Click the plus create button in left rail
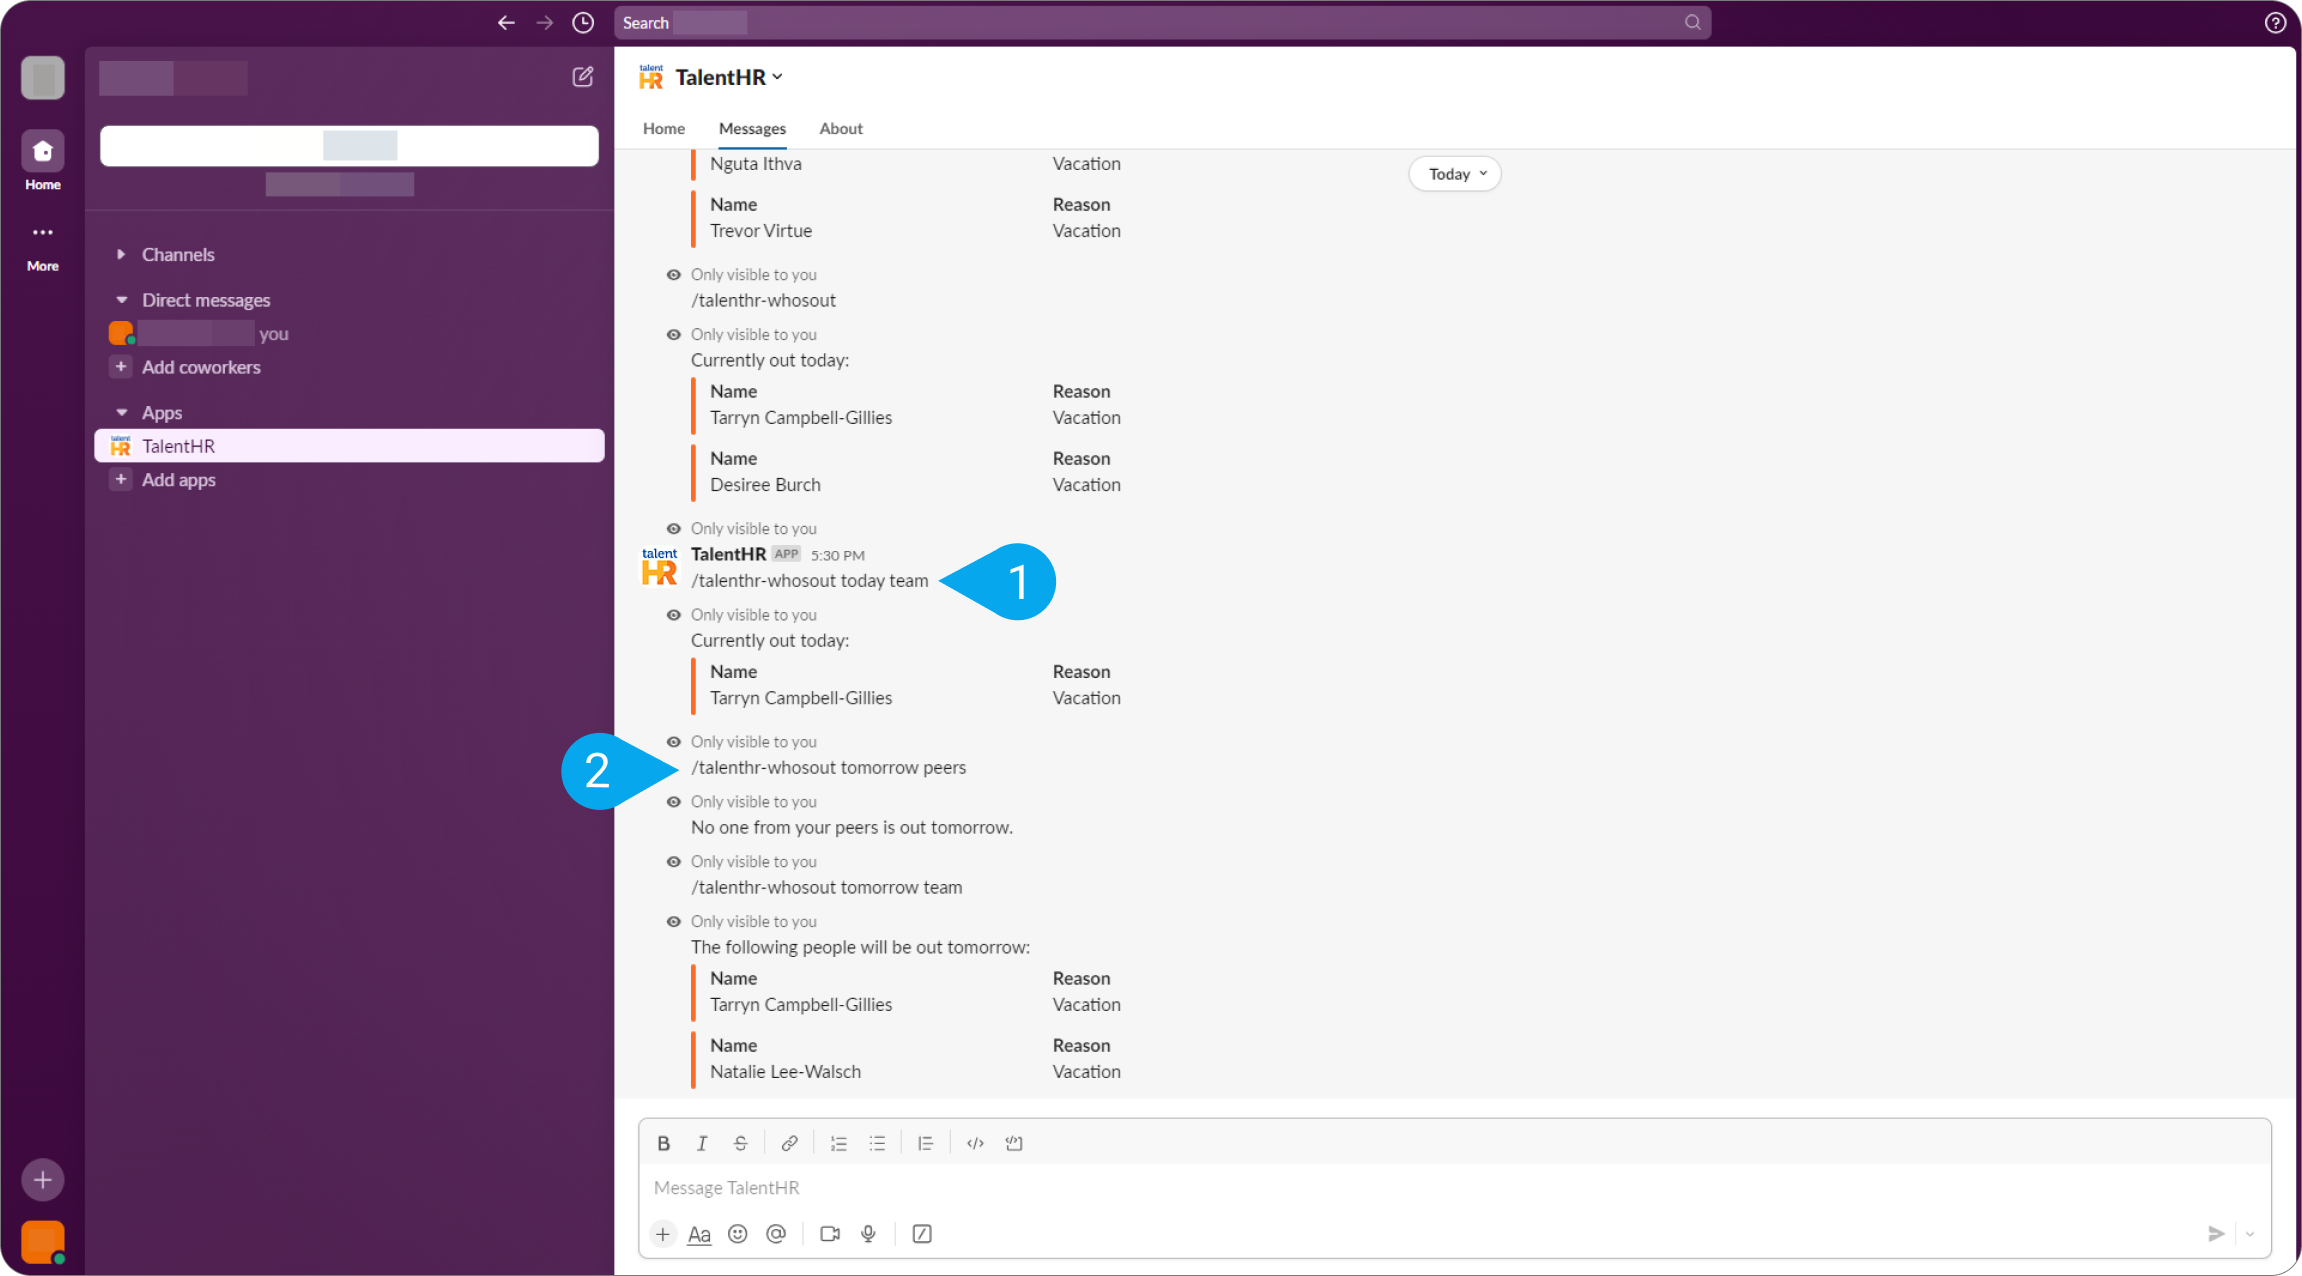The height and width of the screenshot is (1276, 2302). coord(43,1180)
